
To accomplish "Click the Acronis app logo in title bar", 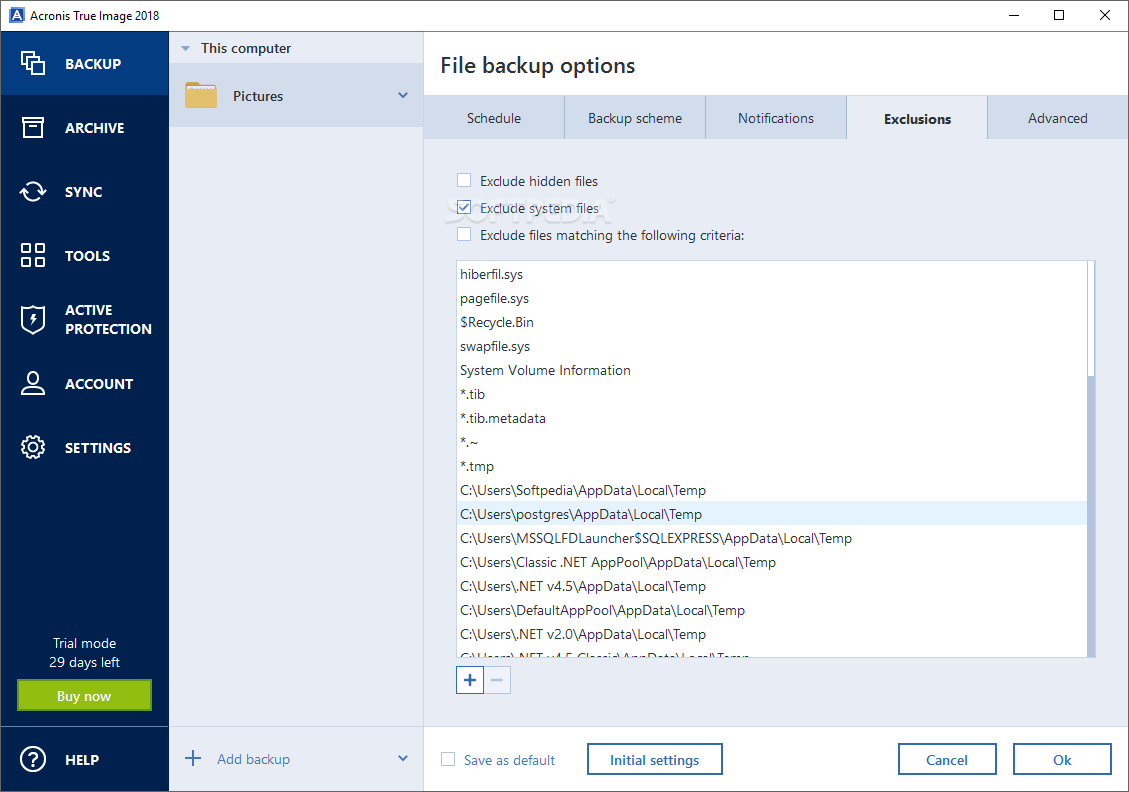I will 16,15.
